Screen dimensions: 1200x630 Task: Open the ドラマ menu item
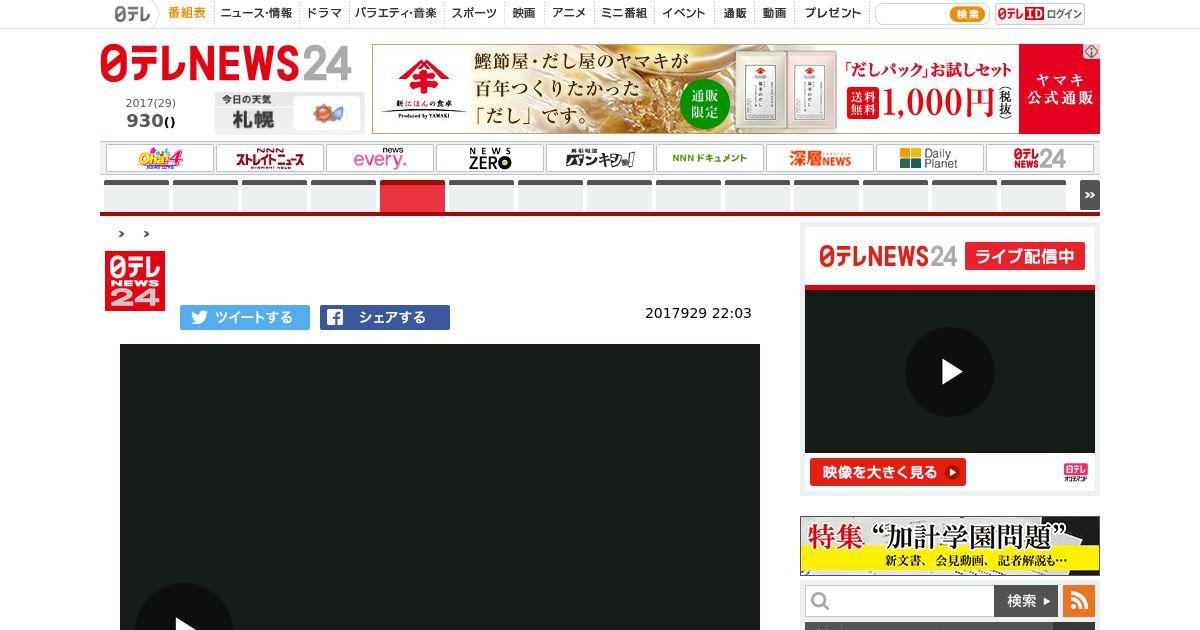click(324, 14)
